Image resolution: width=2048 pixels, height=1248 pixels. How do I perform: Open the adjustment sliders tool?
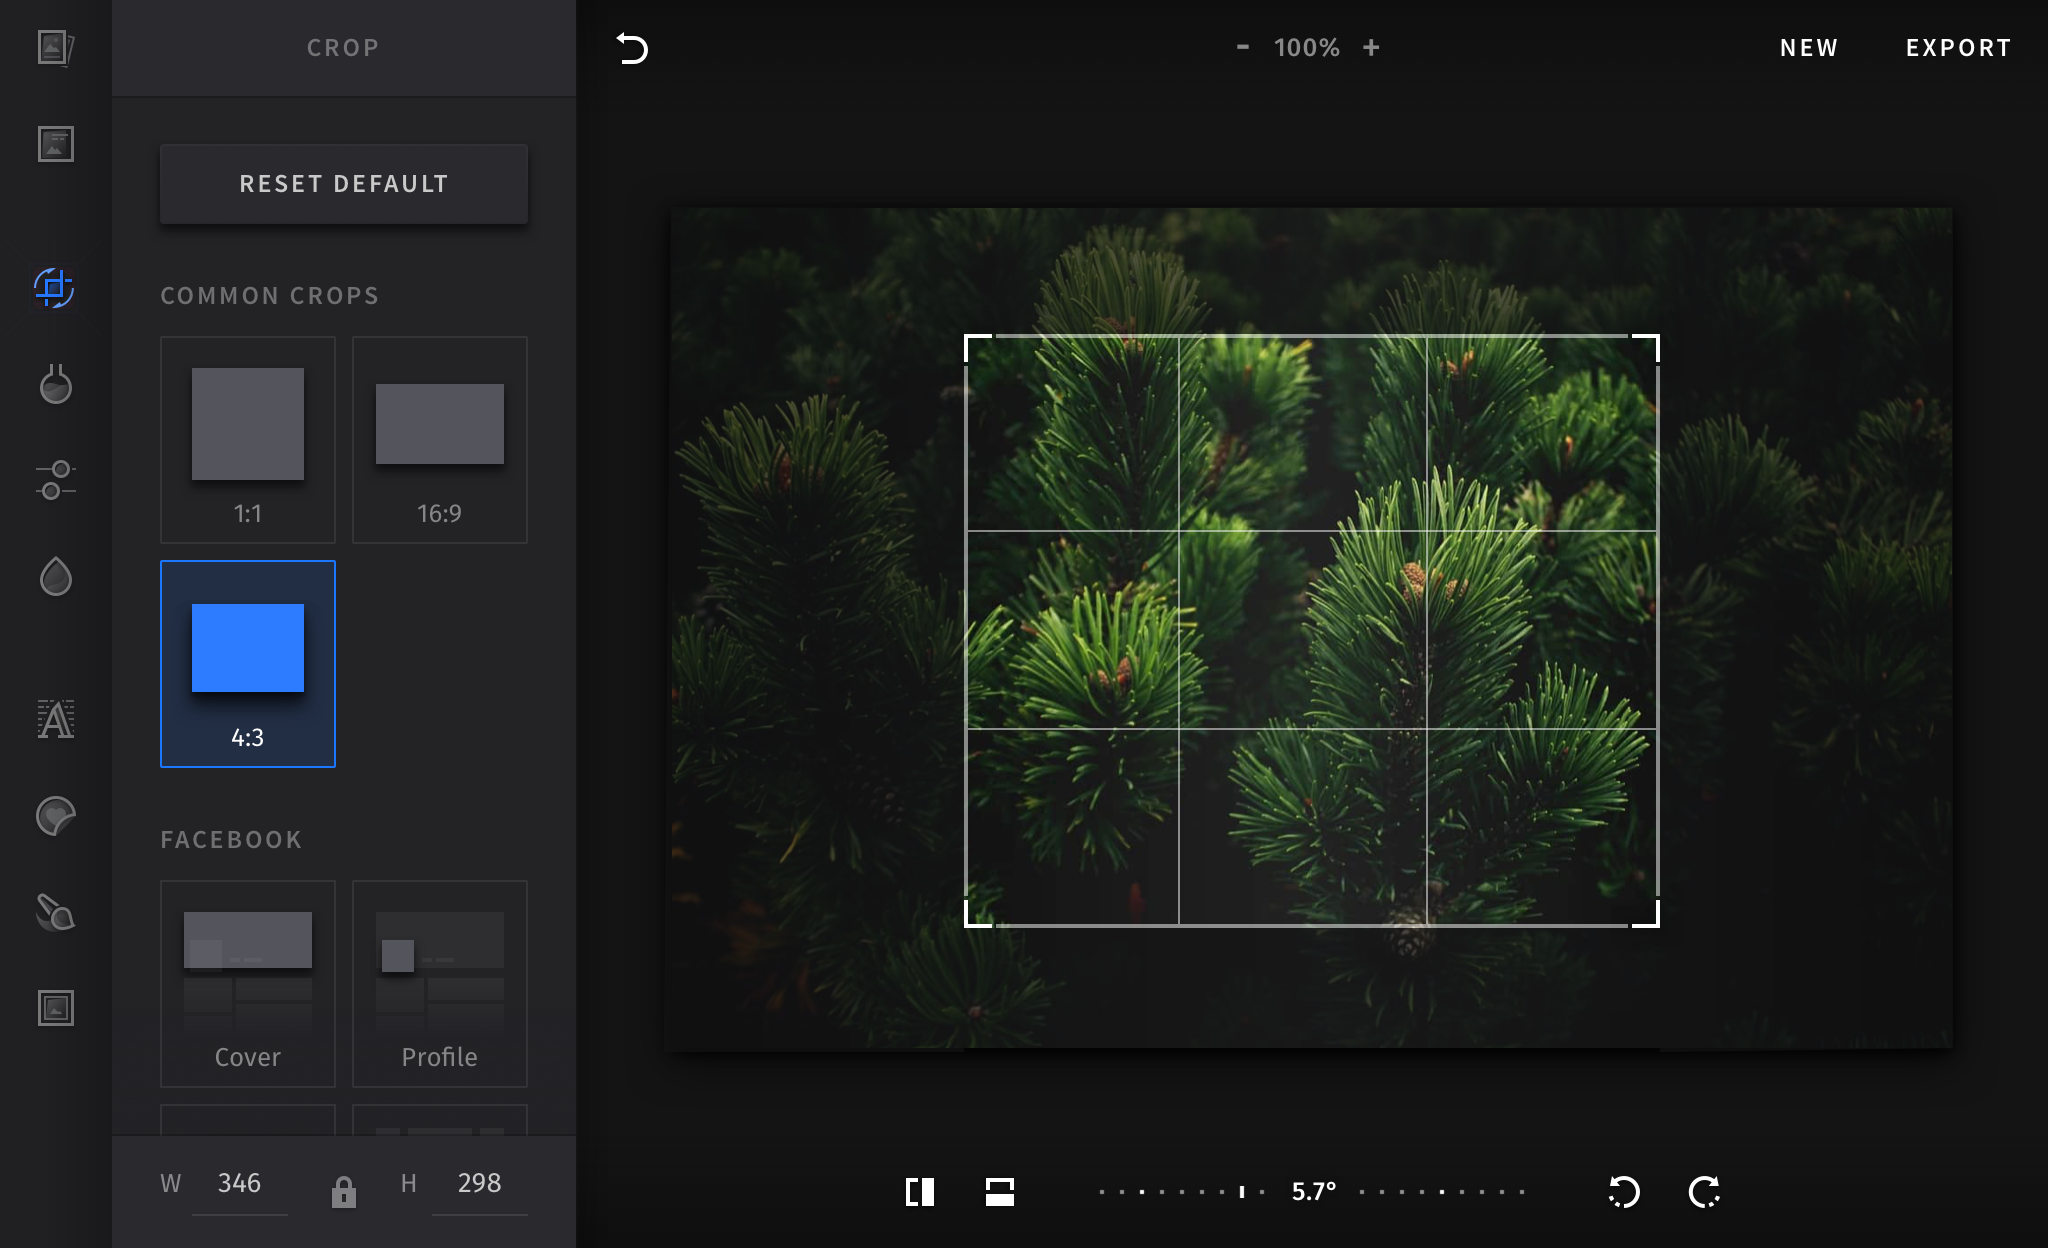[x=55, y=480]
